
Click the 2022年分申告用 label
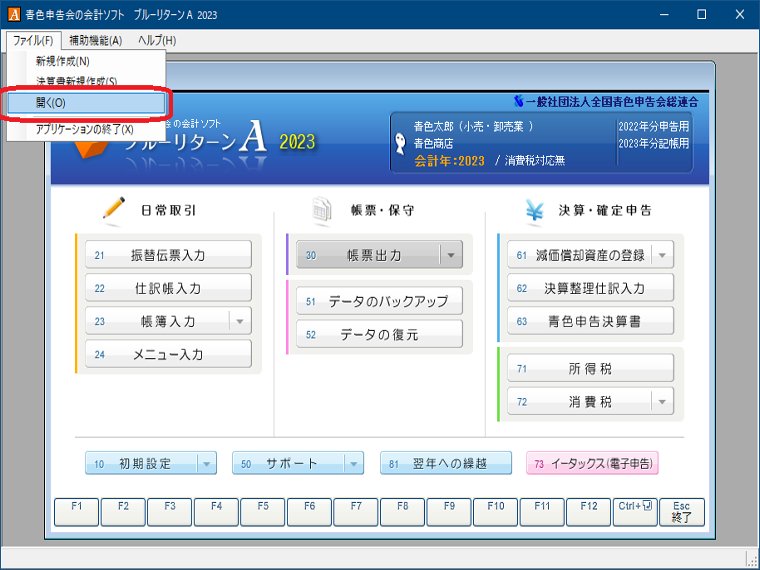coord(653,127)
